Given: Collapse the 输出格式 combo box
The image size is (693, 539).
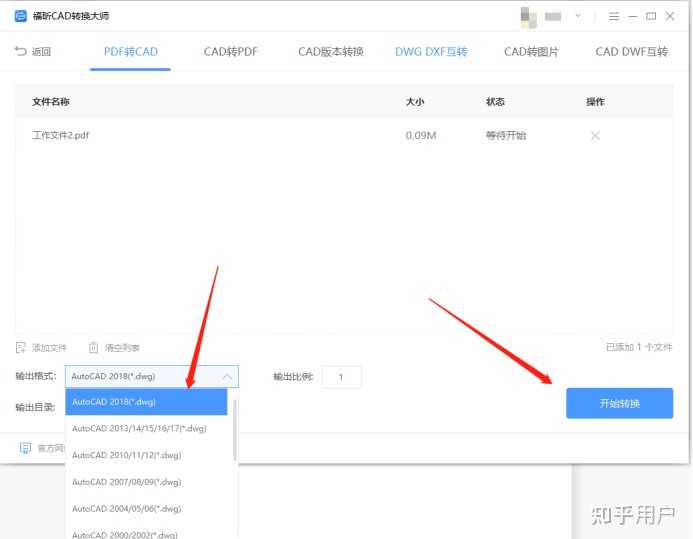Looking at the screenshot, I should (x=152, y=376).
